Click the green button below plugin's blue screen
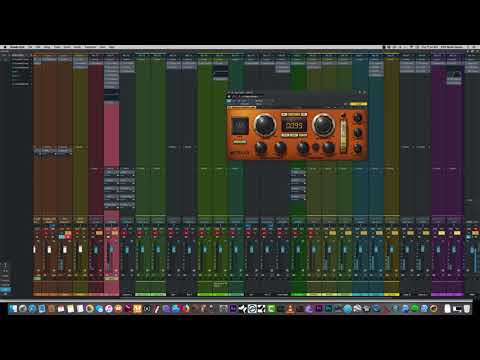This screenshot has height=360, width=480. pyautogui.click(x=240, y=142)
